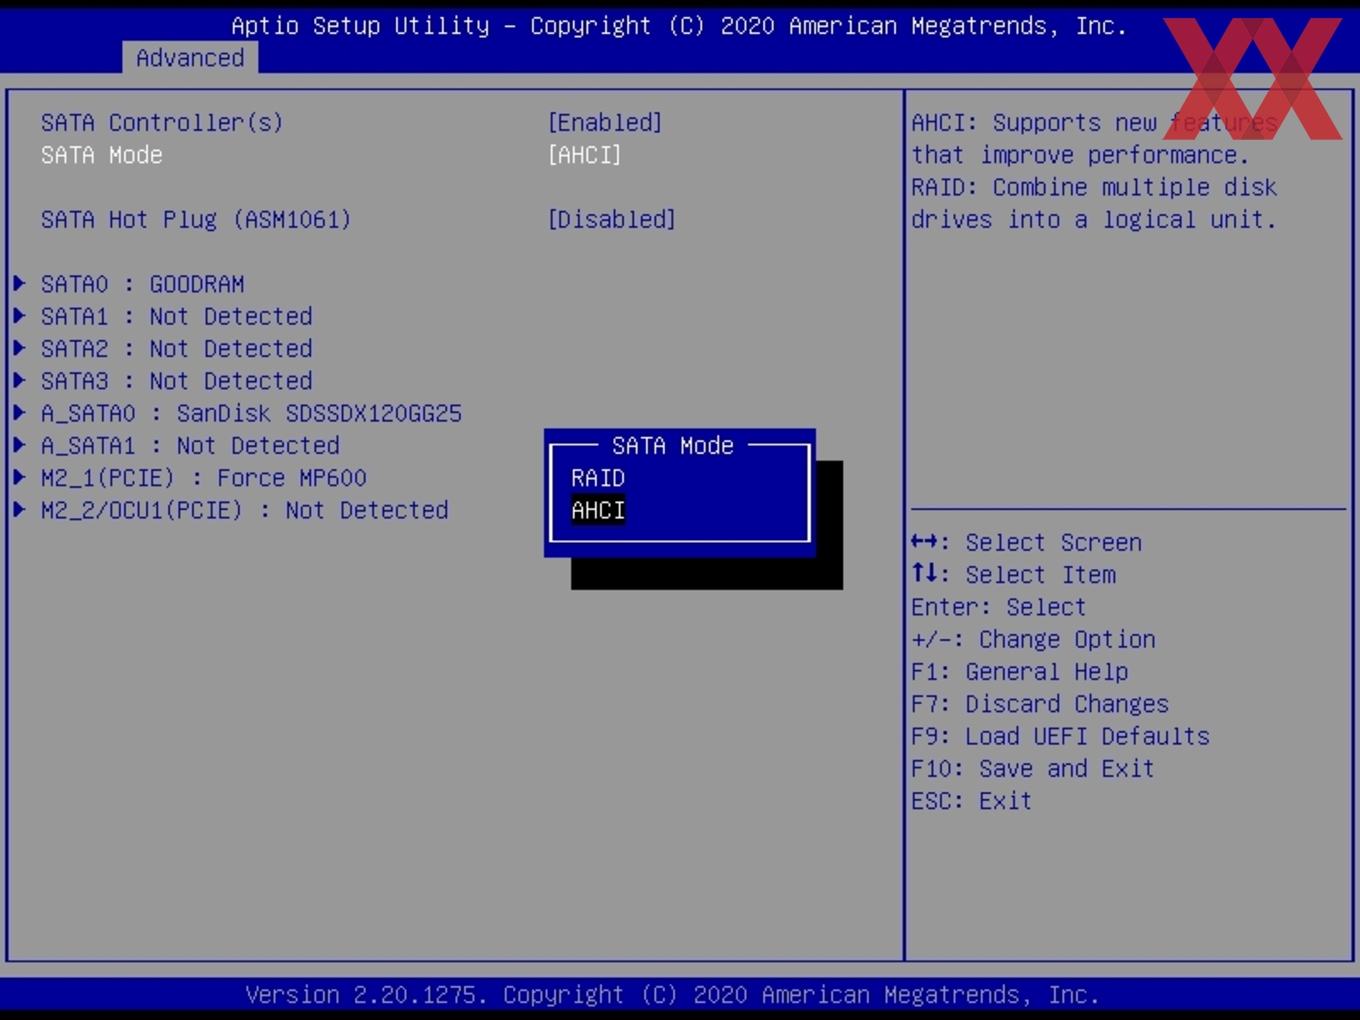The width and height of the screenshot is (1360, 1020).
Task: Click the Version 2.20.1275 footer text
Action: pos(673,995)
